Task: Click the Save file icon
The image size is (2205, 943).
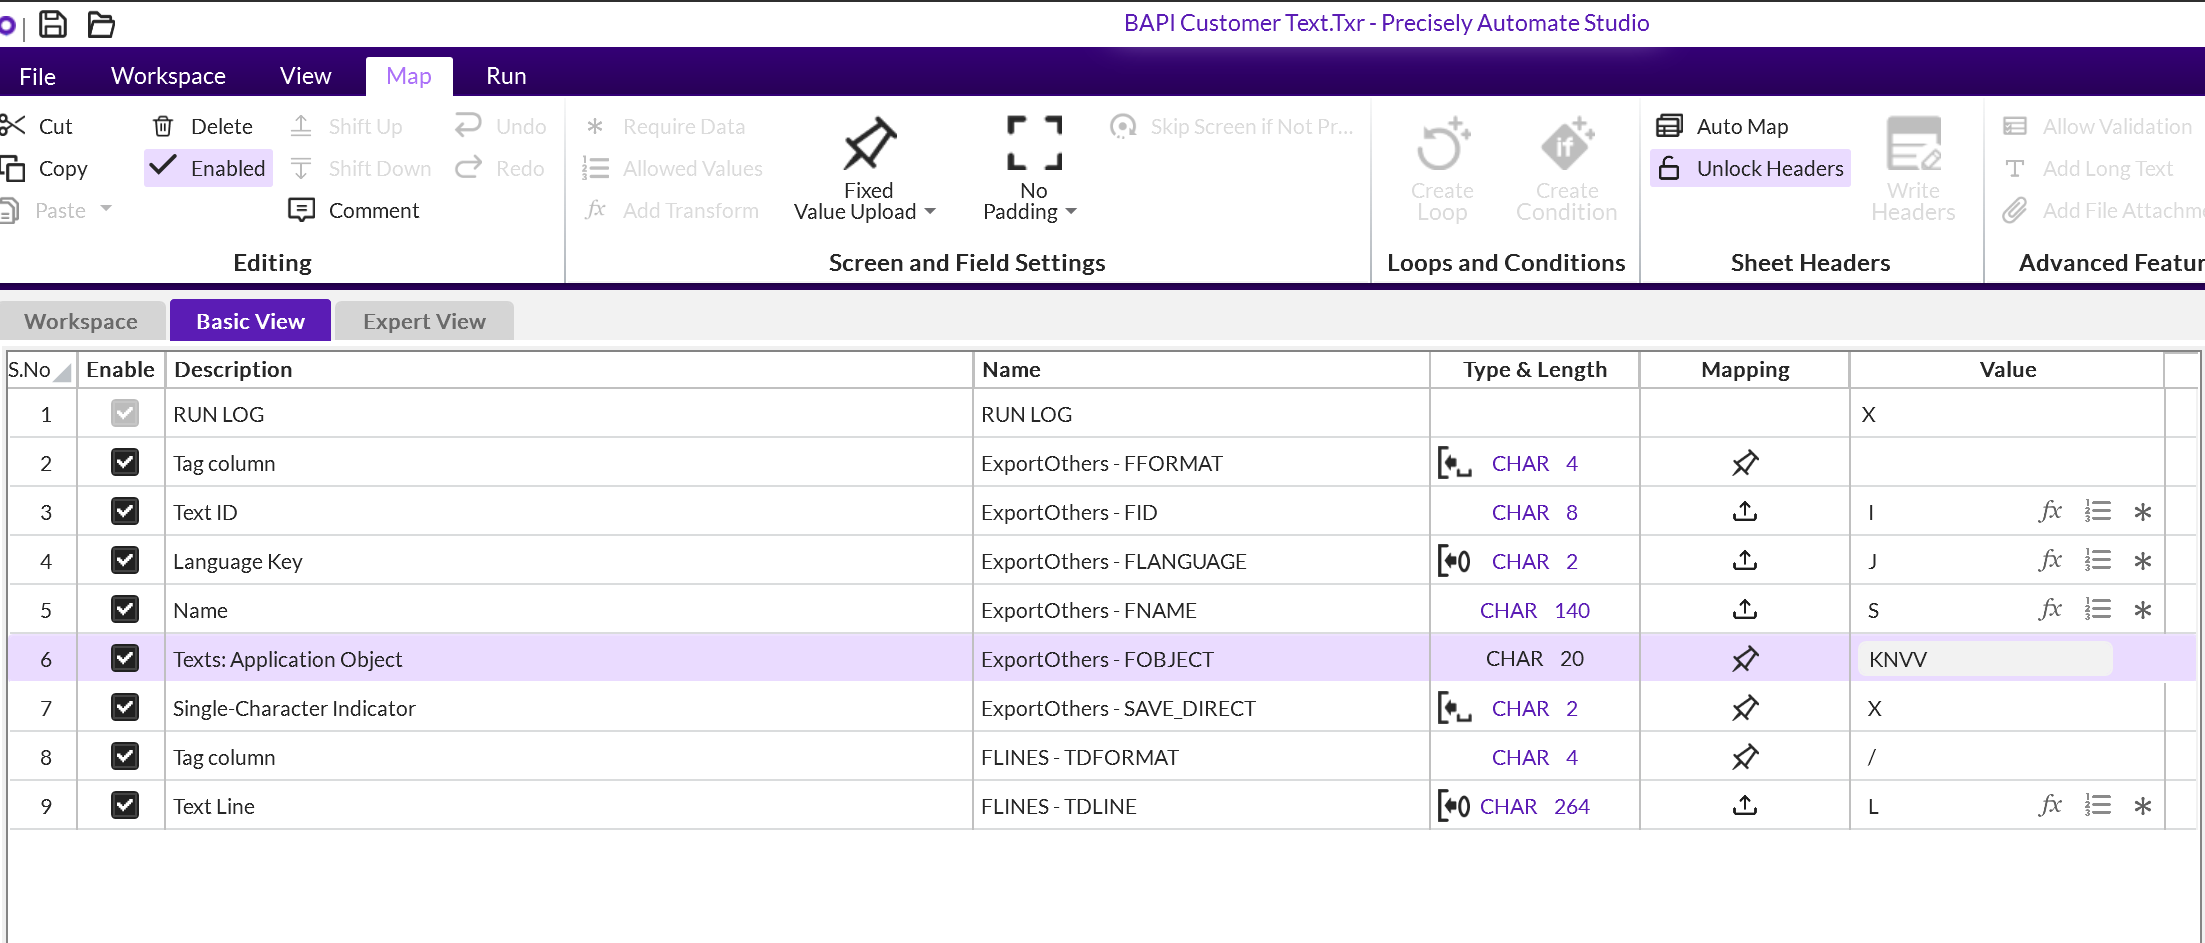Action: coord(53,24)
